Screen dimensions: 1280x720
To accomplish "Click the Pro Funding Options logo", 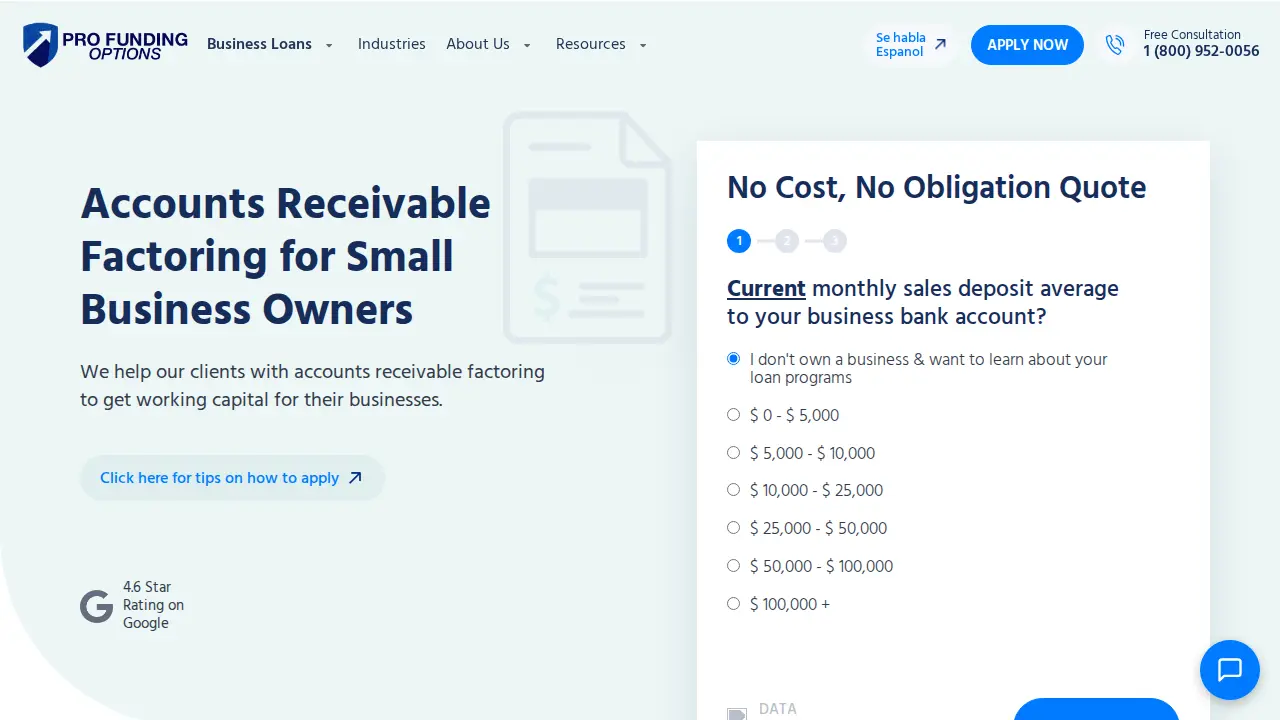I will coord(105,45).
